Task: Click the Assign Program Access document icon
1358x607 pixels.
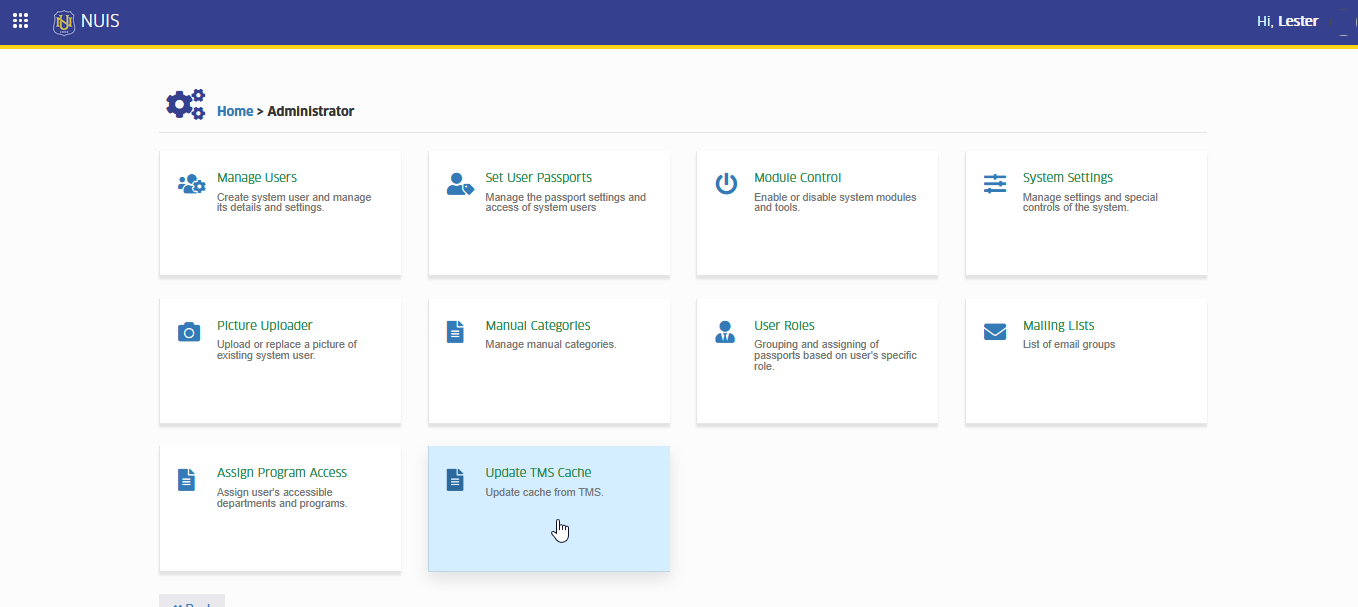Action: tap(187, 479)
